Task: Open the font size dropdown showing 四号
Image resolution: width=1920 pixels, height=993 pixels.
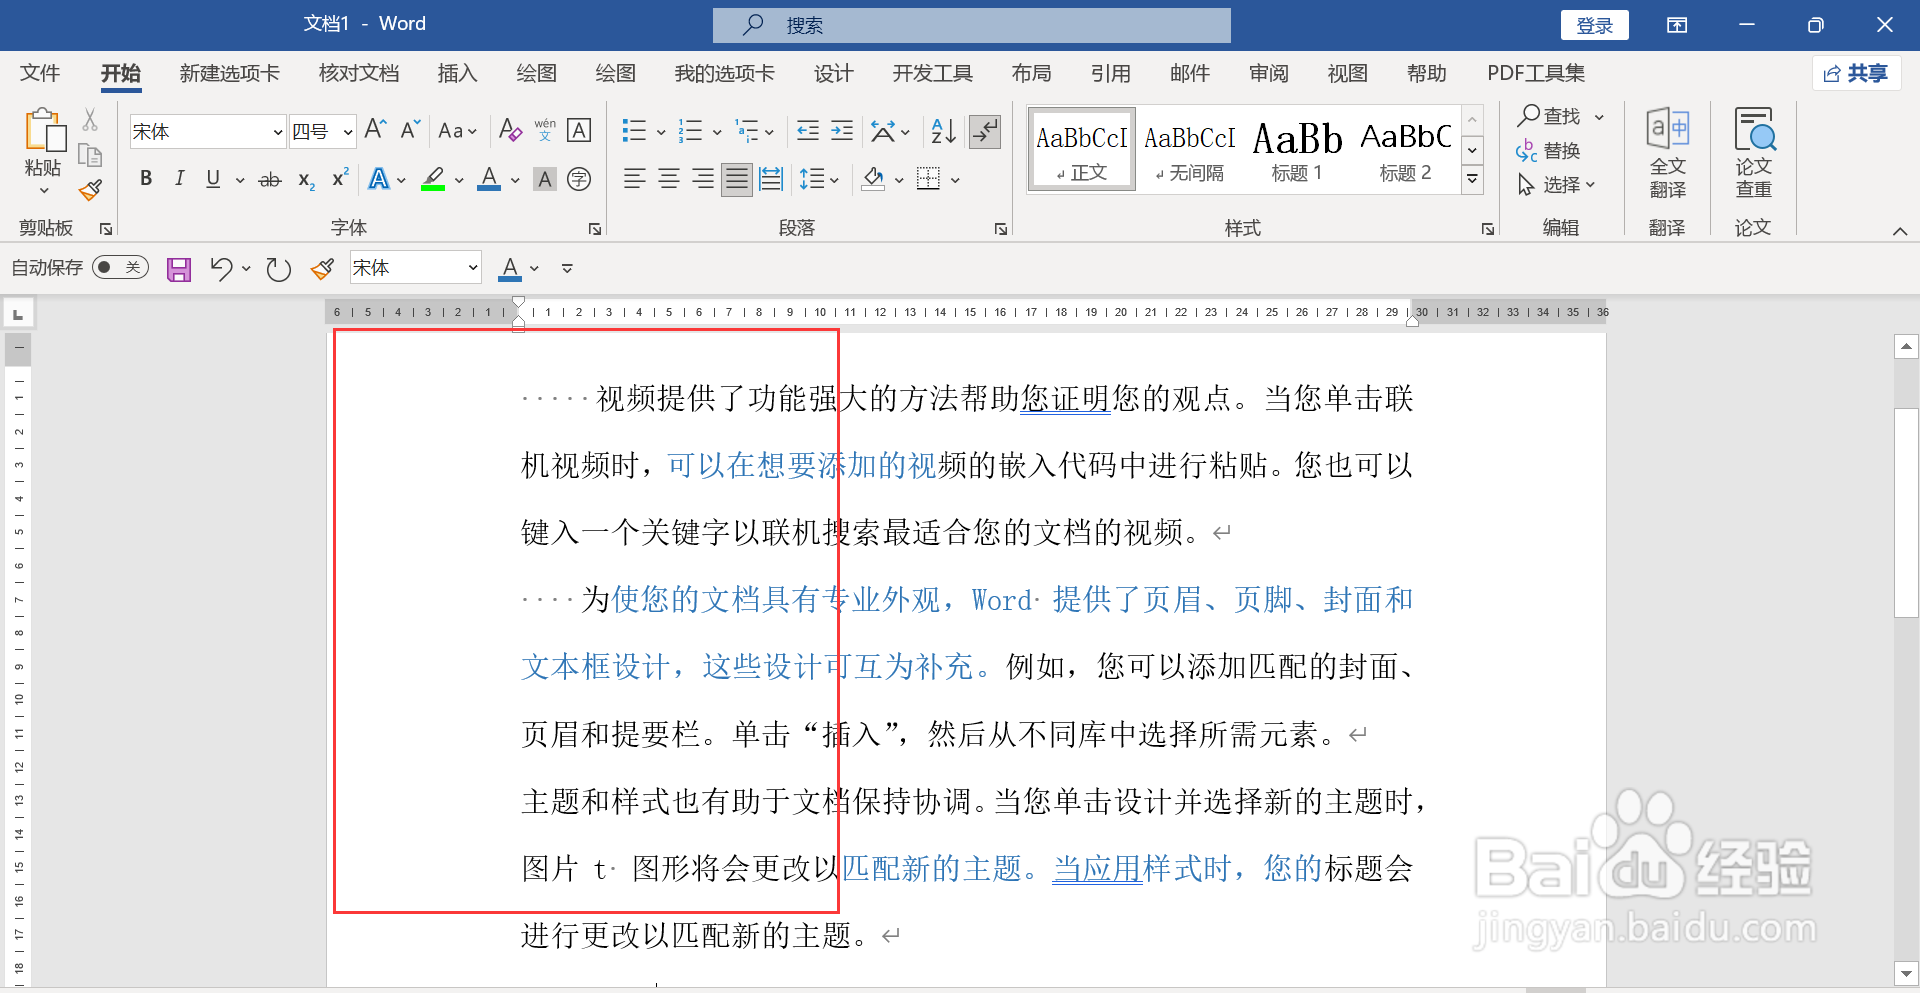Action: click(347, 132)
